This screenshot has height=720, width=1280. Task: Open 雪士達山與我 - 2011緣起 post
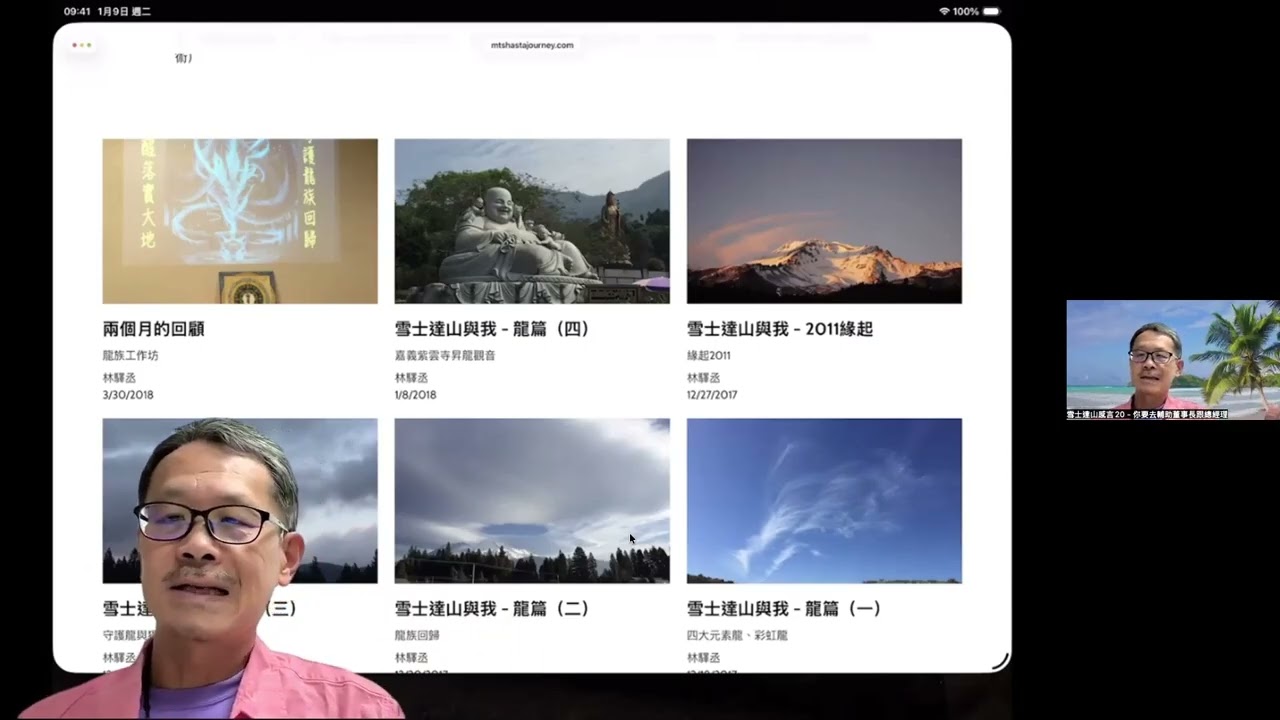pyautogui.click(x=780, y=329)
